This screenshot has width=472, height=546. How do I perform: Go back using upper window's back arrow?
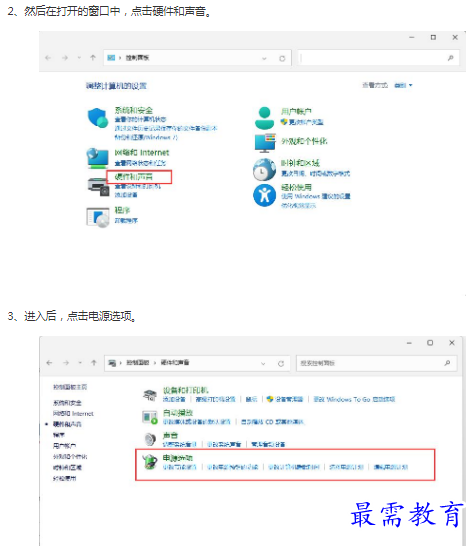click(48, 58)
